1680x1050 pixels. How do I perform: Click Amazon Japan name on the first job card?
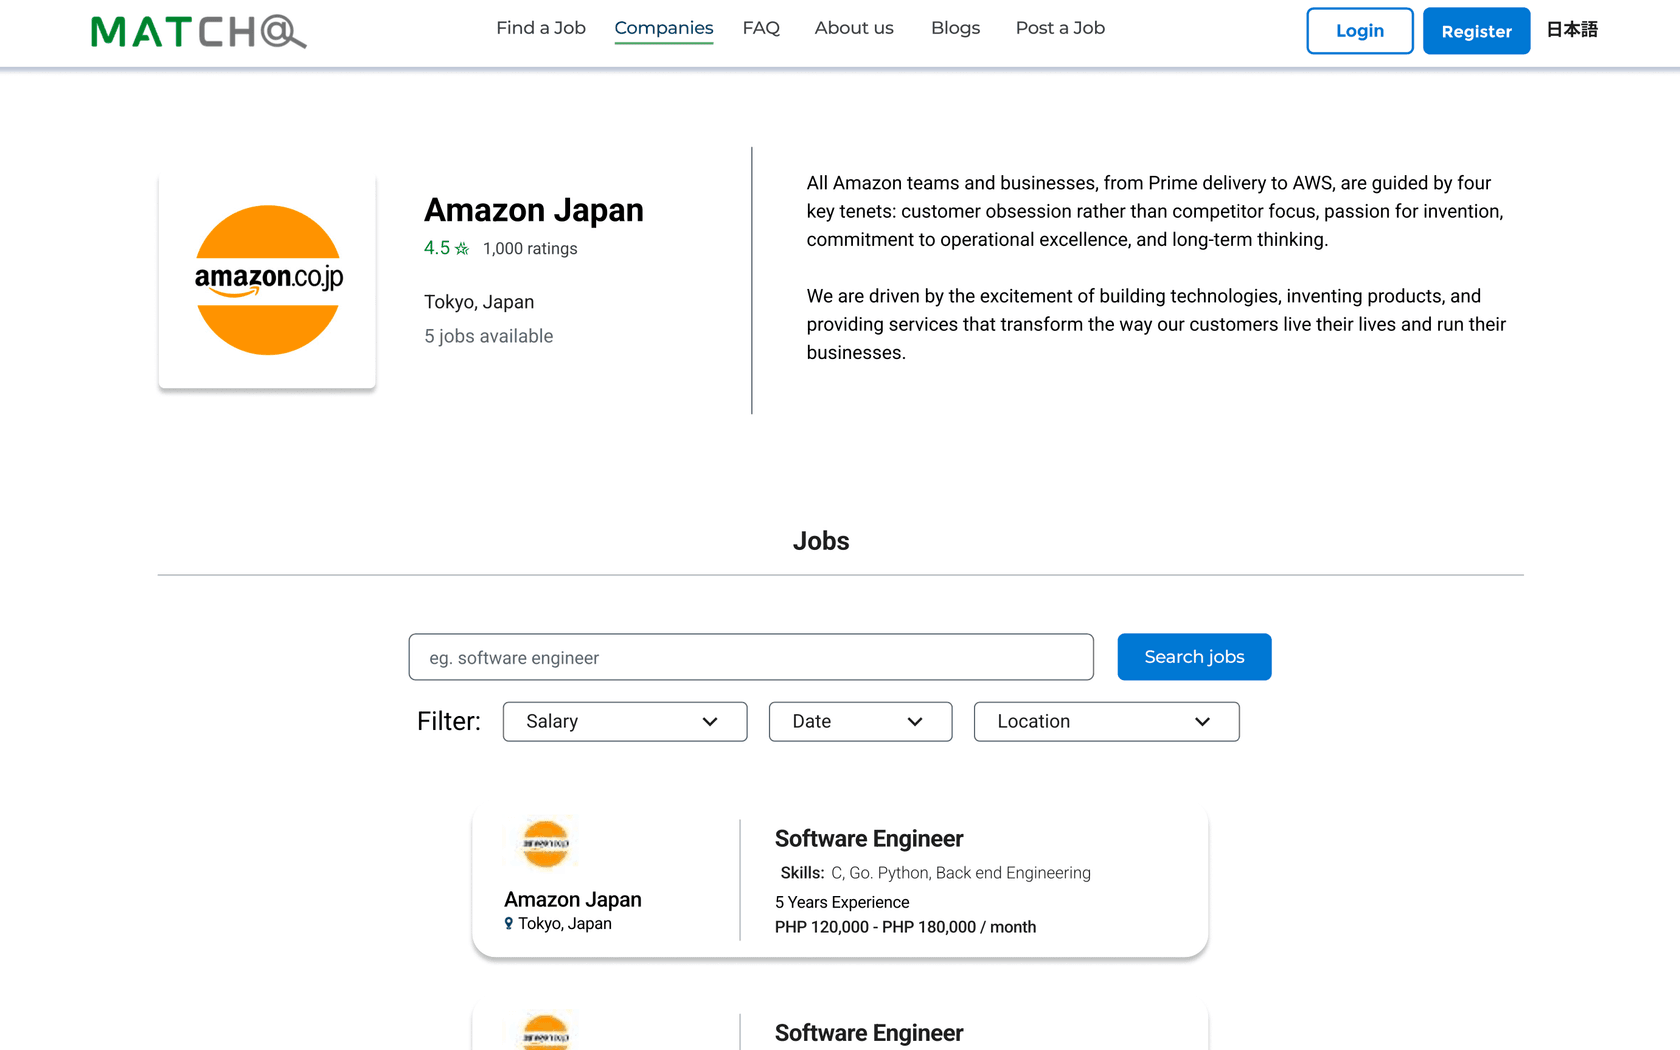click(x=573, y=900)
